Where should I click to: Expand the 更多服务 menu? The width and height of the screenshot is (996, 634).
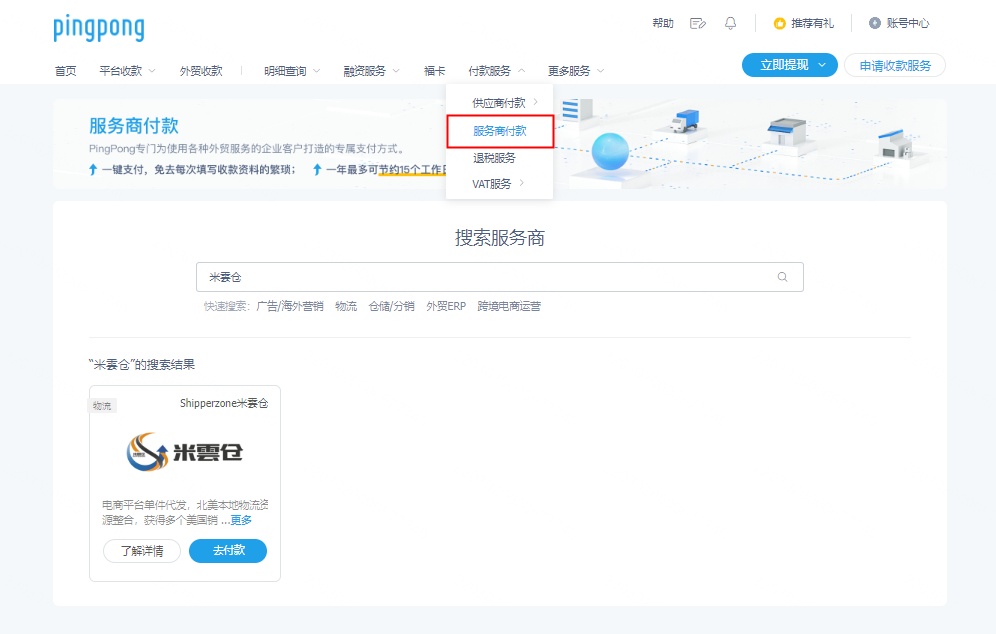(575, 71)
